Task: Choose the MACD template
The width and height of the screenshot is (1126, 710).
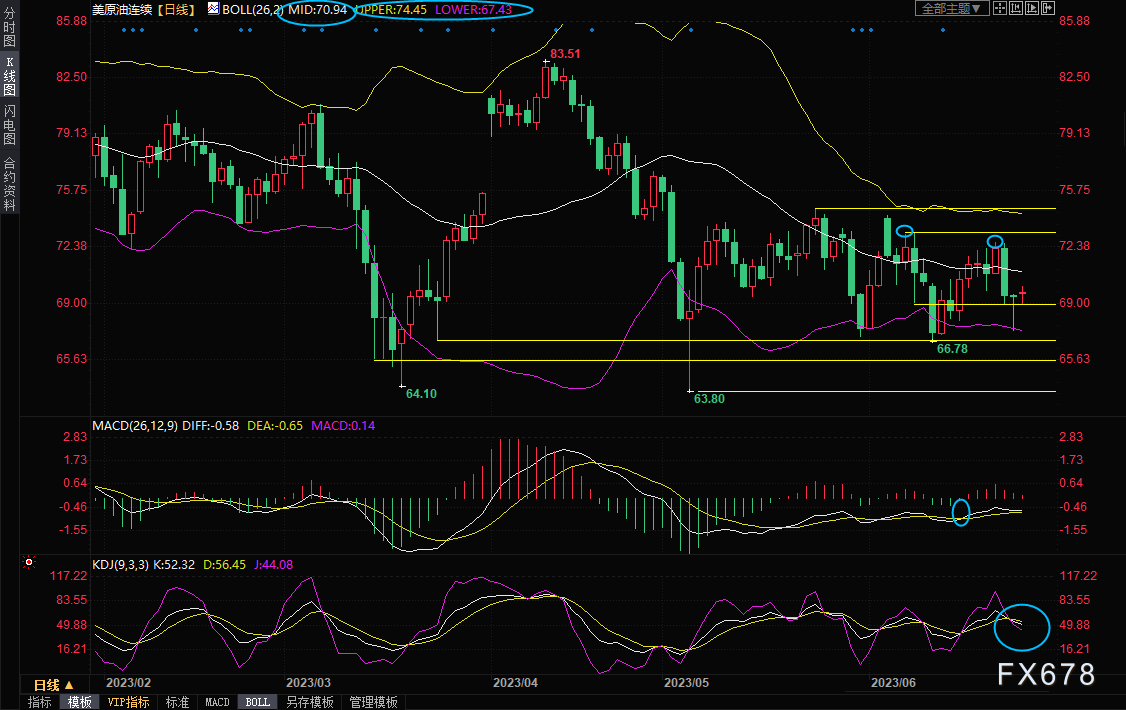Action: pos(217,702)
